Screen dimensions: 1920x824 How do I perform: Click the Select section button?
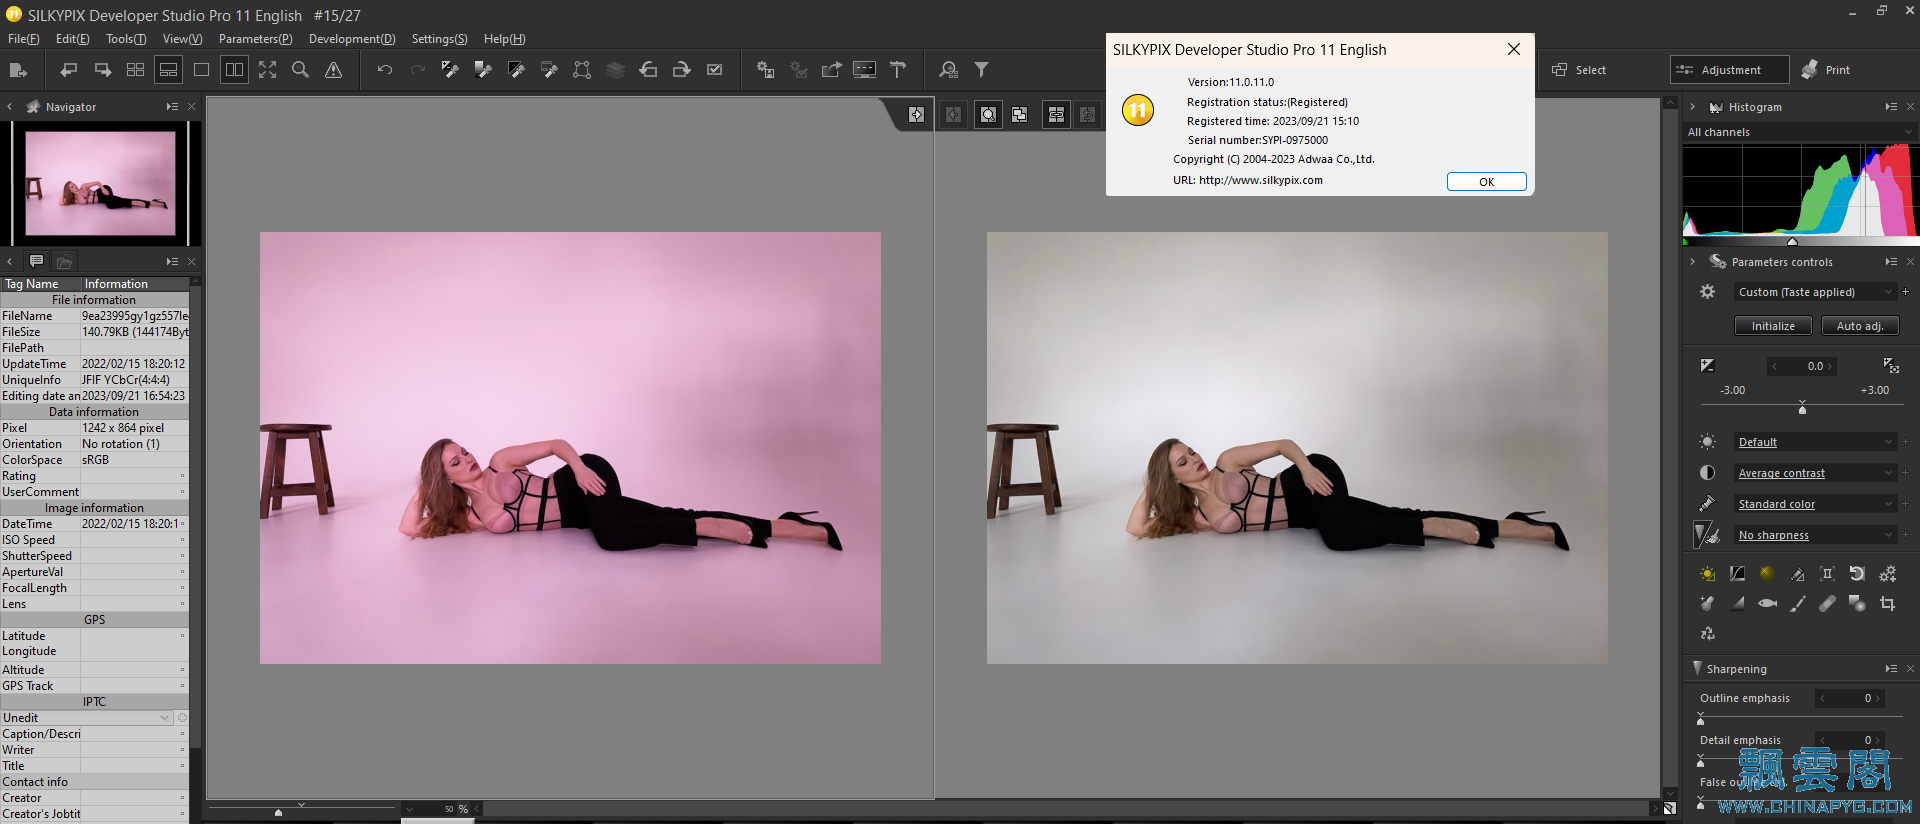coord(1579,70)
